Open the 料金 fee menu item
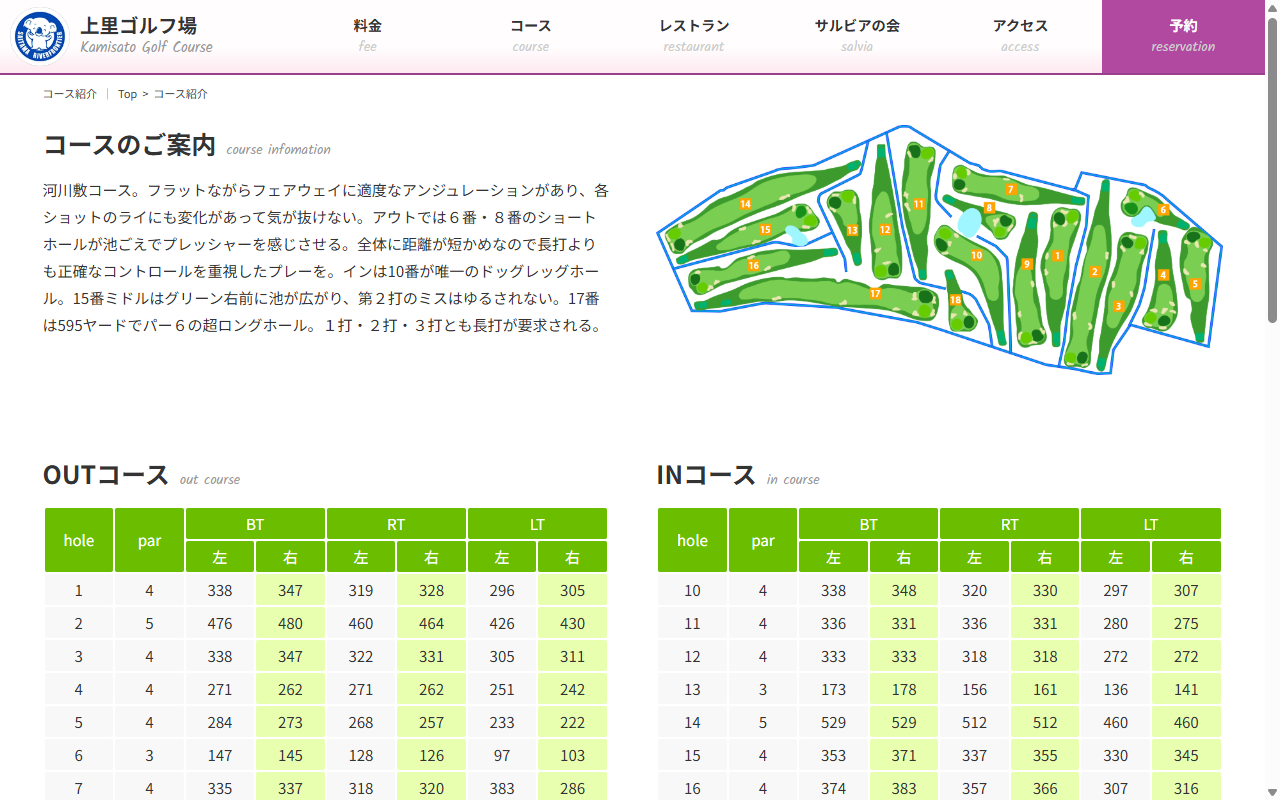This screenshot has width=1280, height=800. (x=368, y=36)
